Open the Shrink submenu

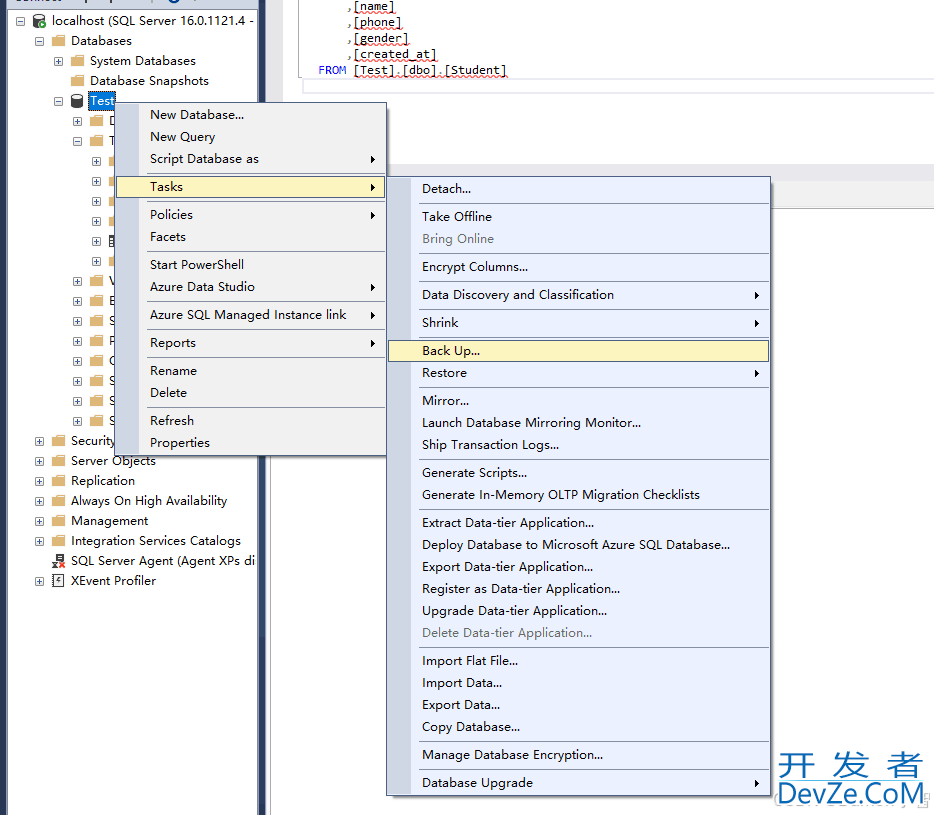(578, 323)
